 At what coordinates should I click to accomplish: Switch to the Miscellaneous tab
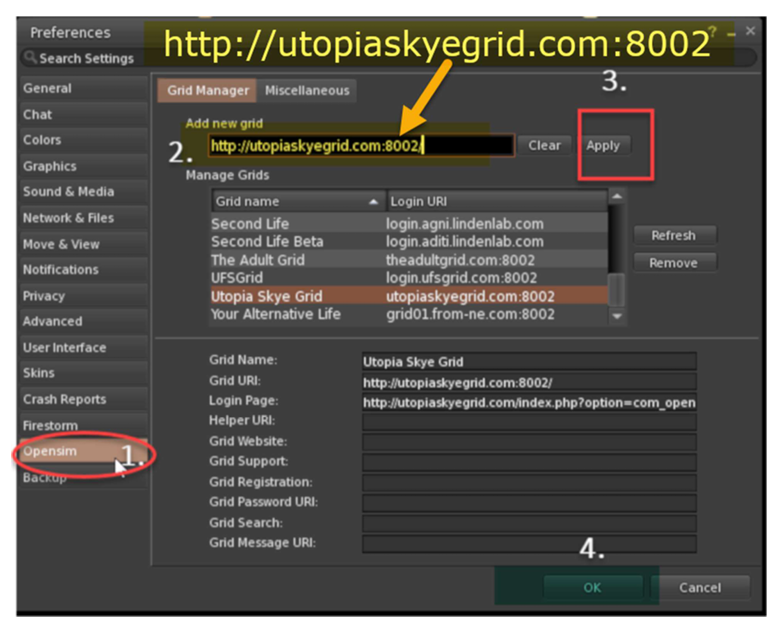pyautogui.click(x=307, y=90)
